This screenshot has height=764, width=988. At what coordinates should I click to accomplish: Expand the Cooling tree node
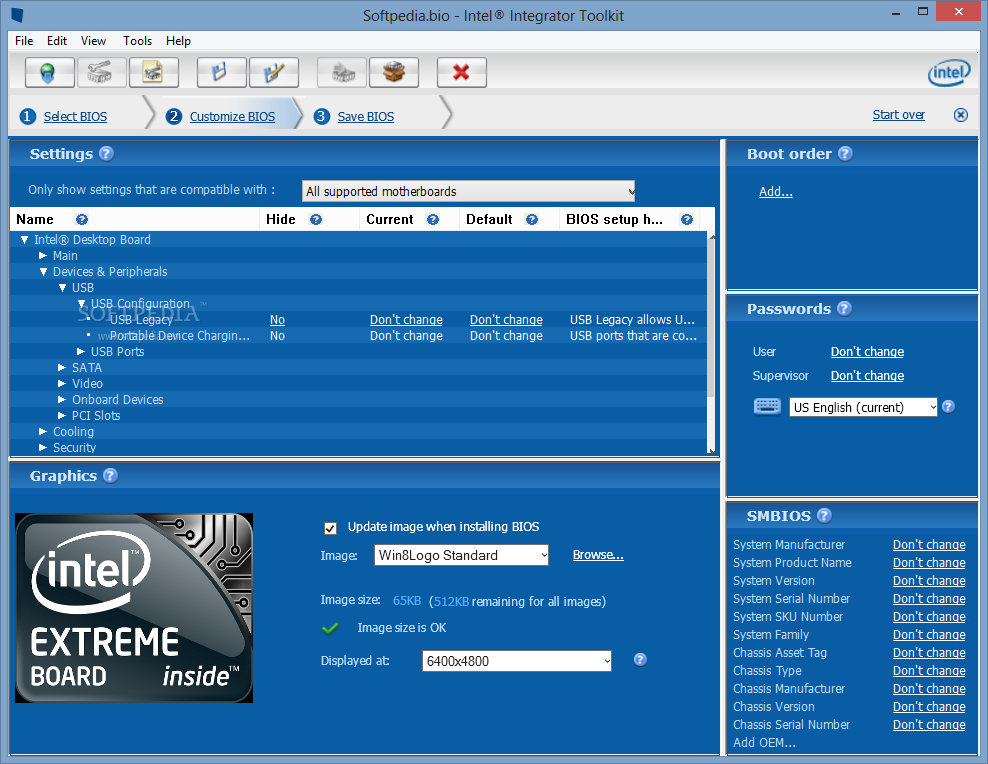tap(43, 431)
